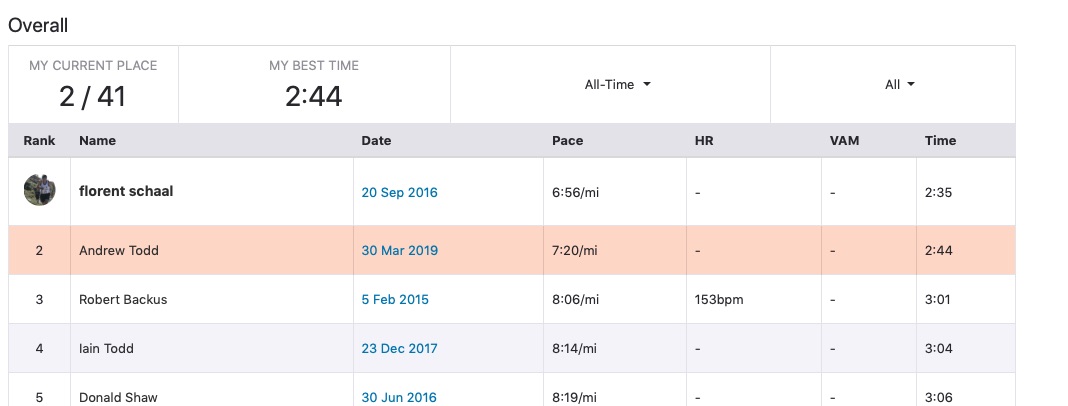Click Iain Todd's name
Viewport: 1068px width, 406px height.
tap(106, 349)
